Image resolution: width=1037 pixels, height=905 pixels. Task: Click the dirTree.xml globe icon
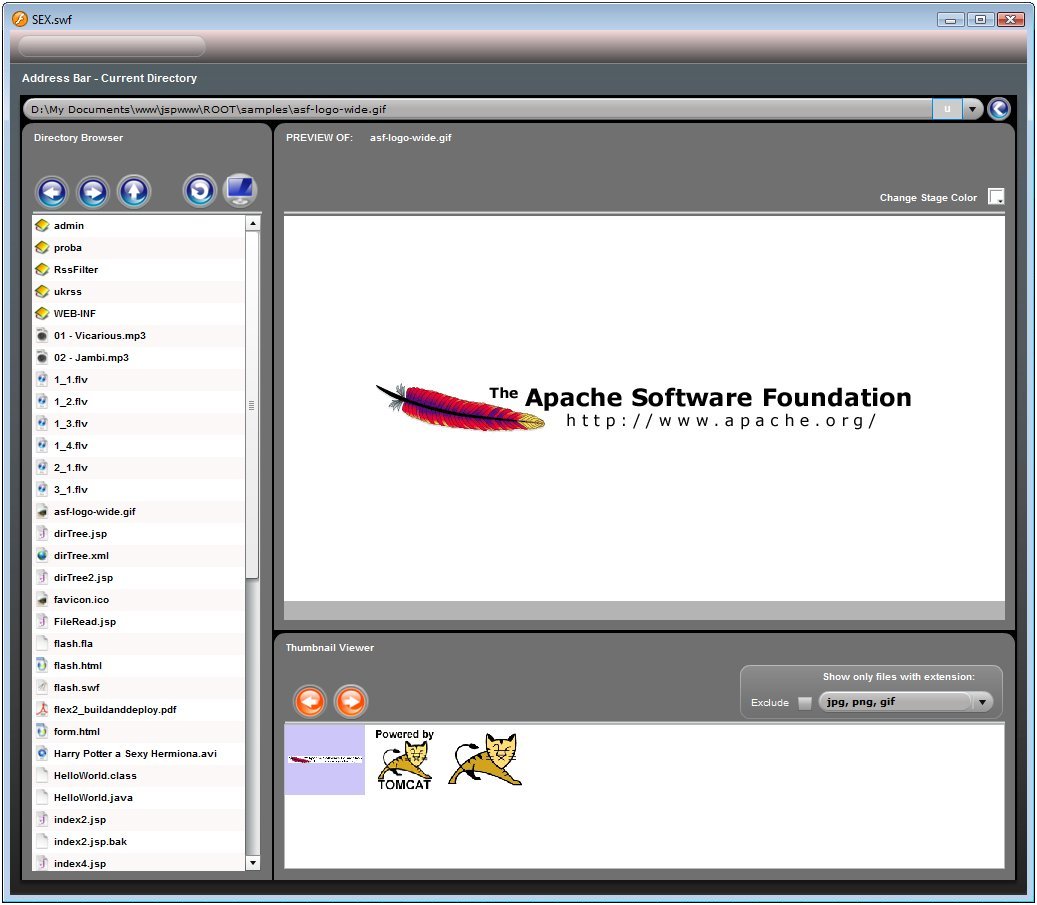pyautogui.click(x=42, y=555)
